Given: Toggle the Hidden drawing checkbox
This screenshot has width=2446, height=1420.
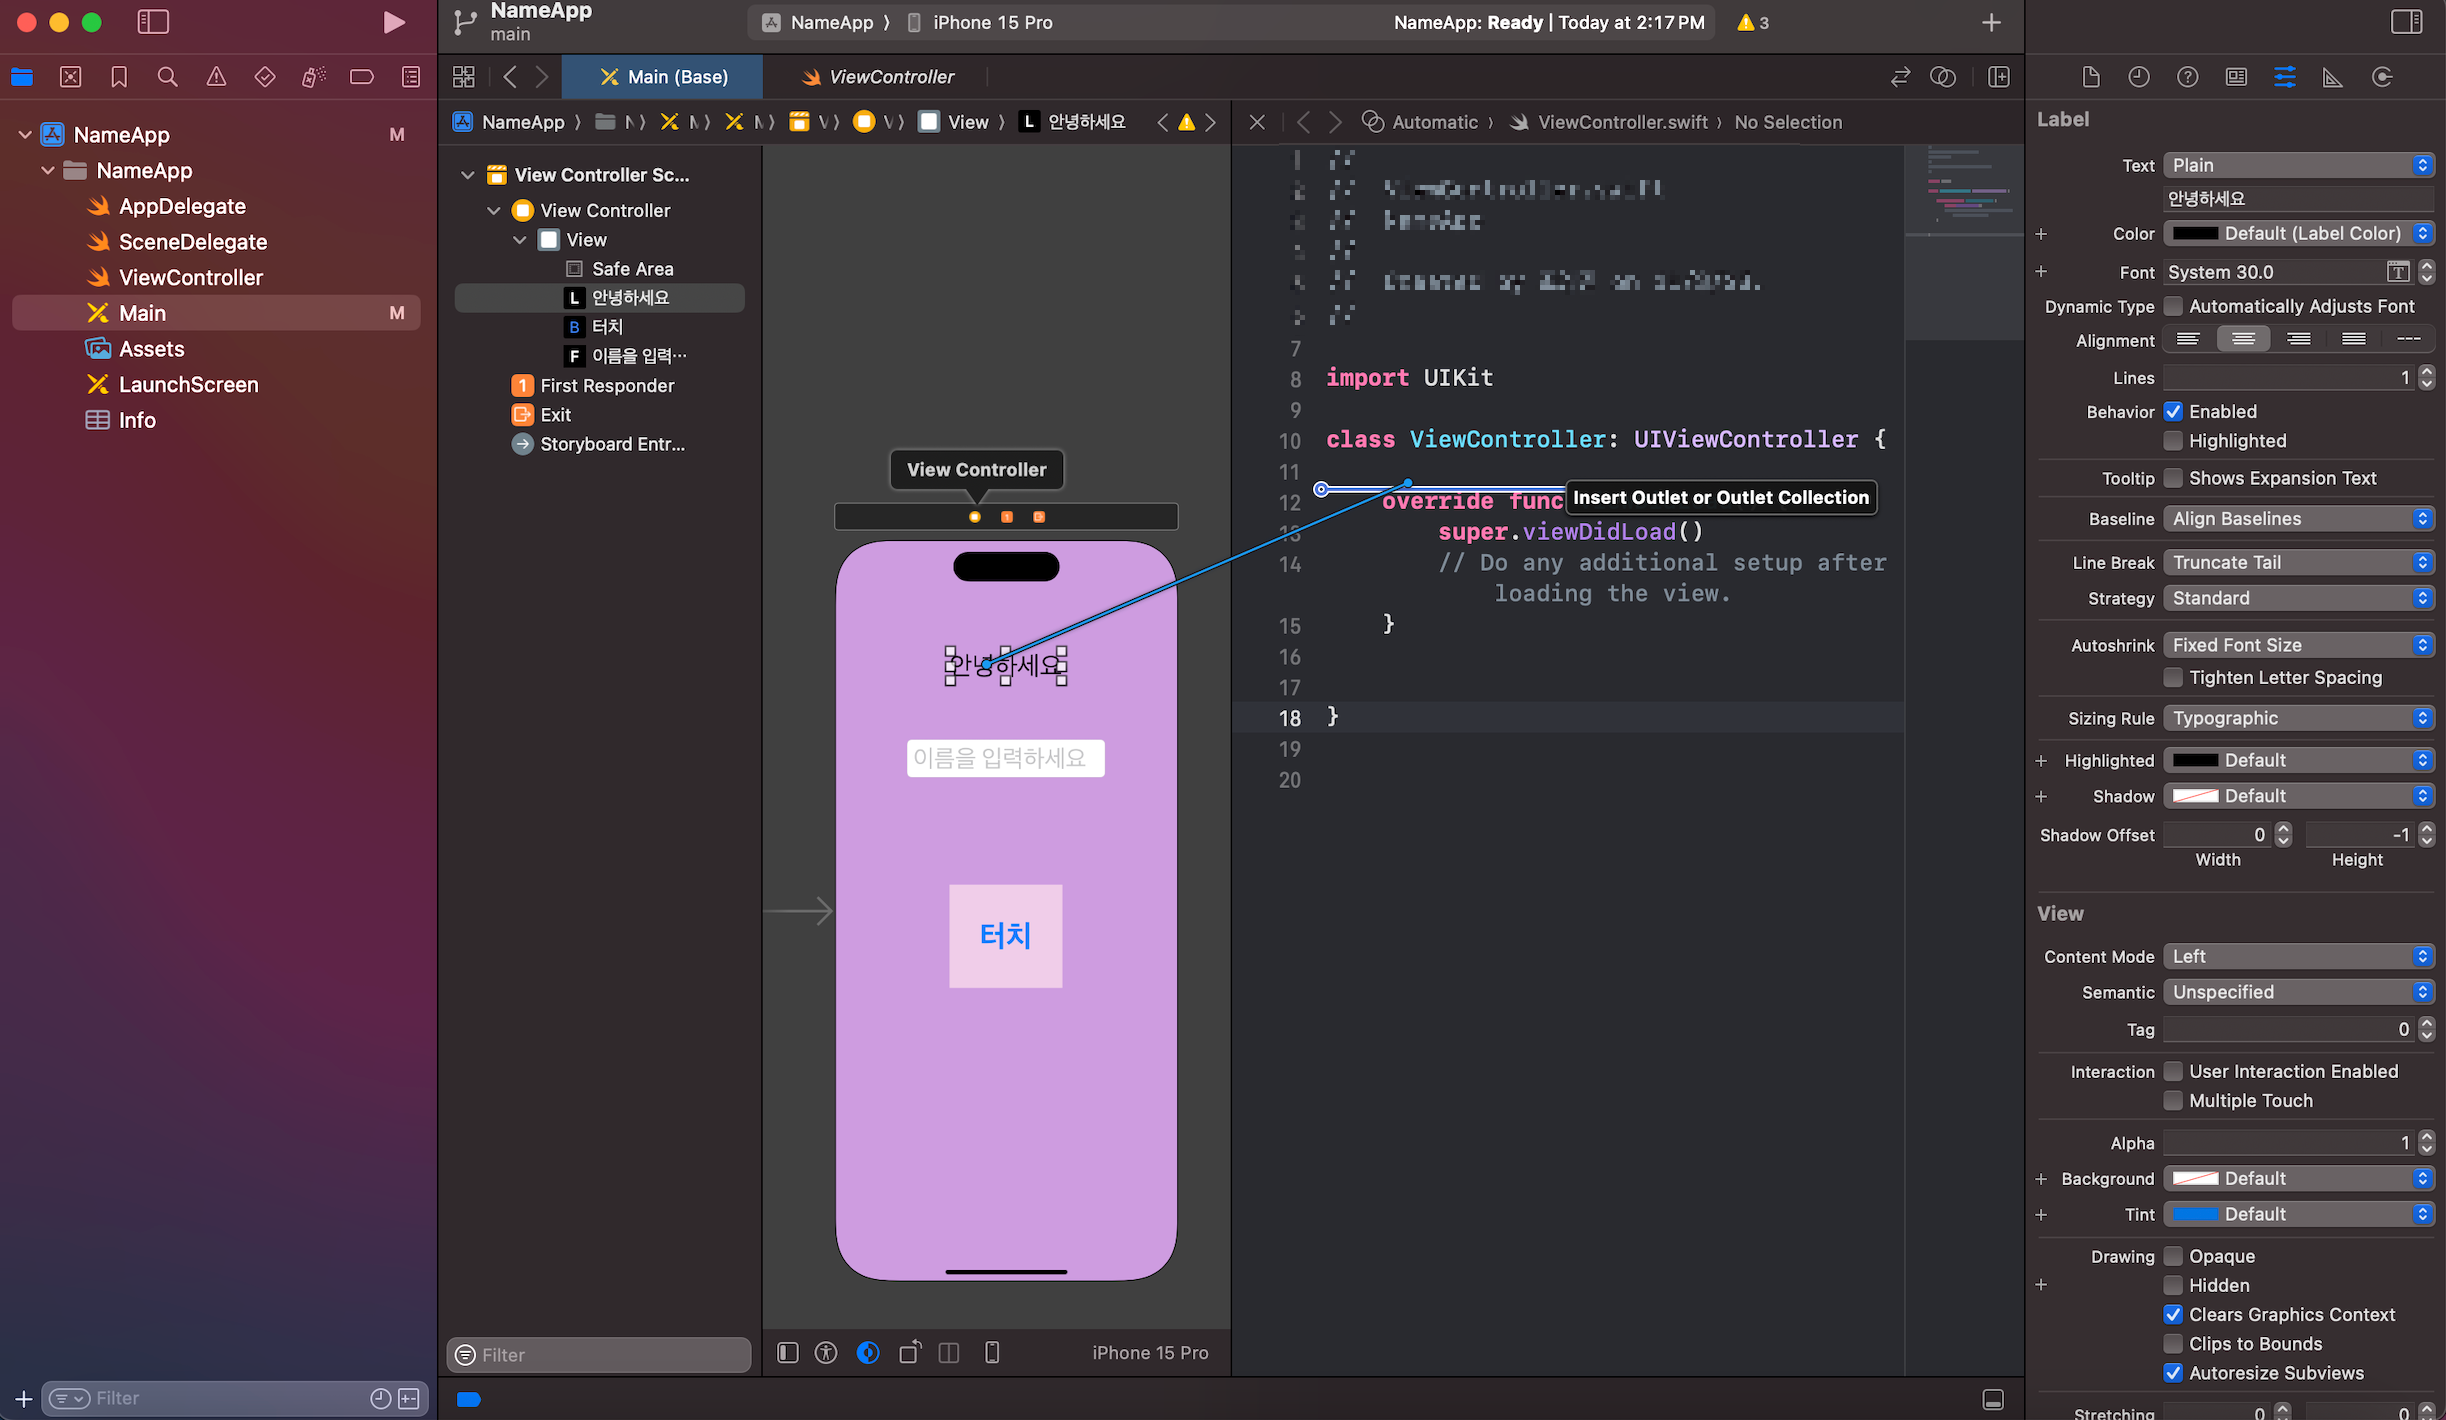Looking at the screenshot, I should (x=2173, y=1285).
